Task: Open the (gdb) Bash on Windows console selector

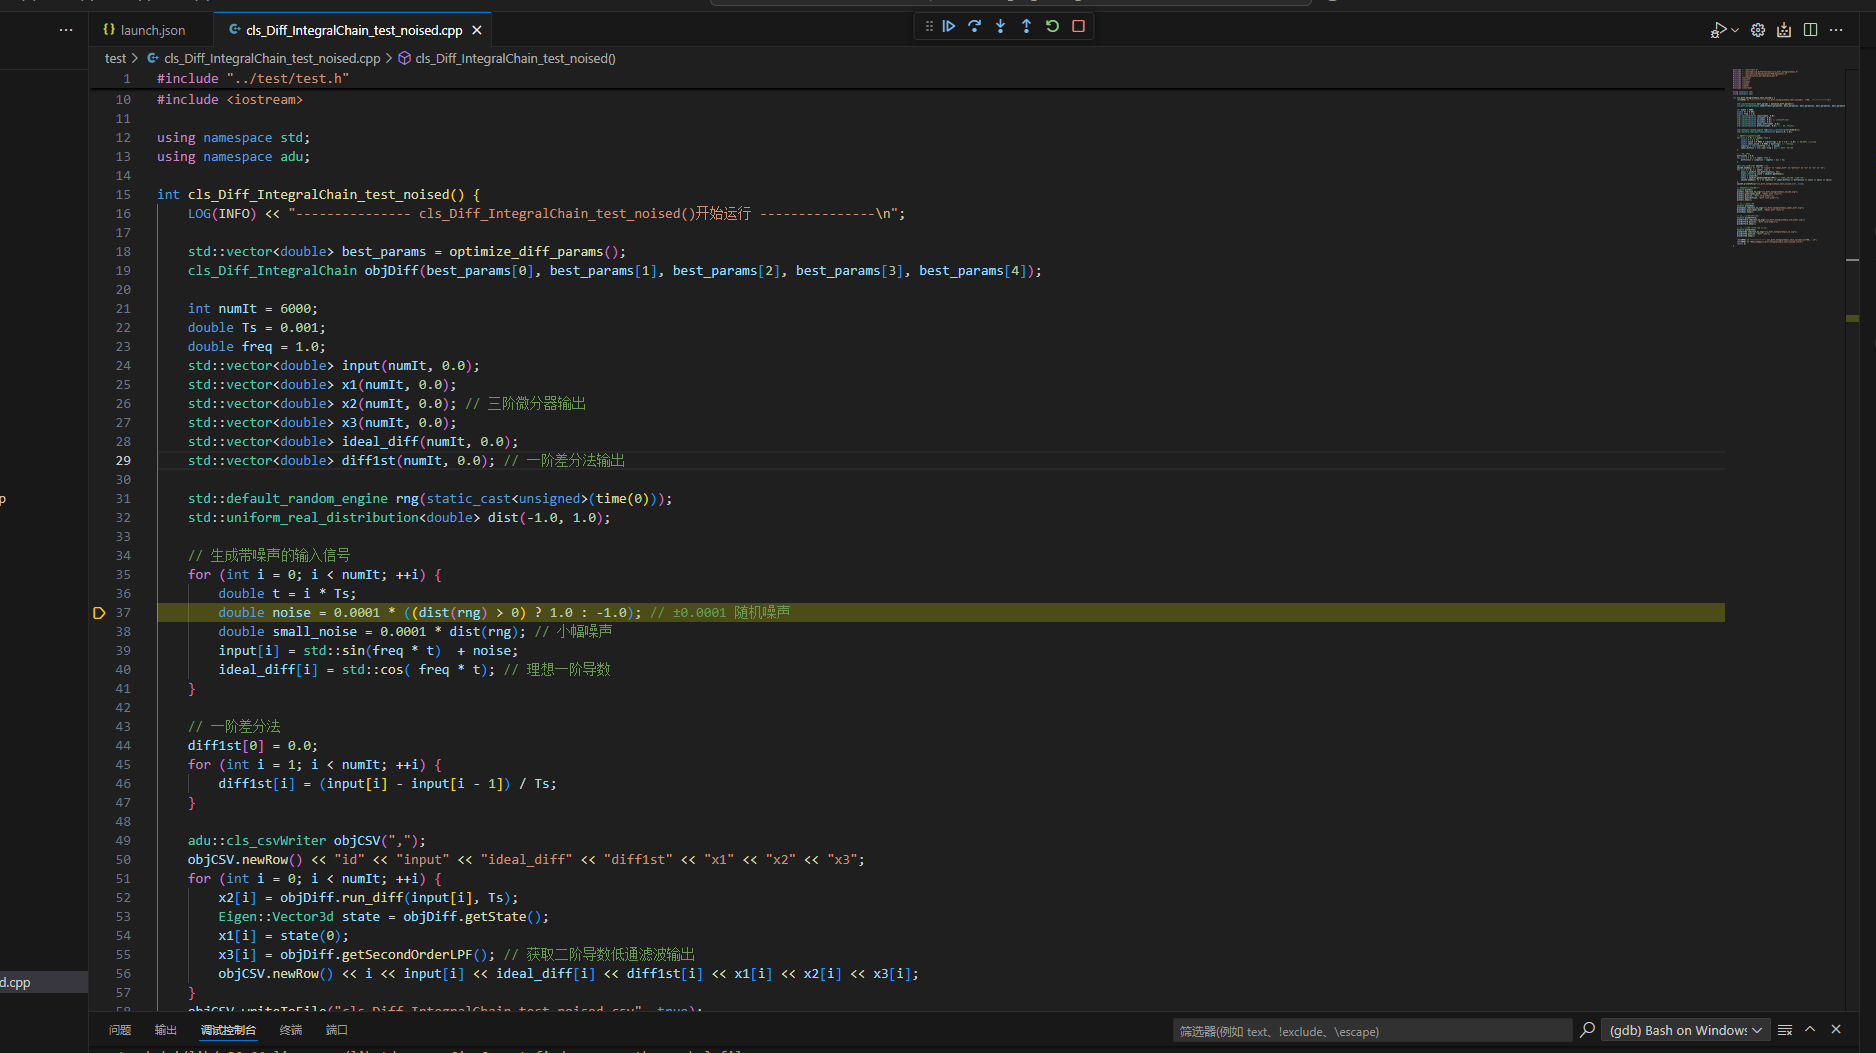Action: click(x=1685, y=1029)
